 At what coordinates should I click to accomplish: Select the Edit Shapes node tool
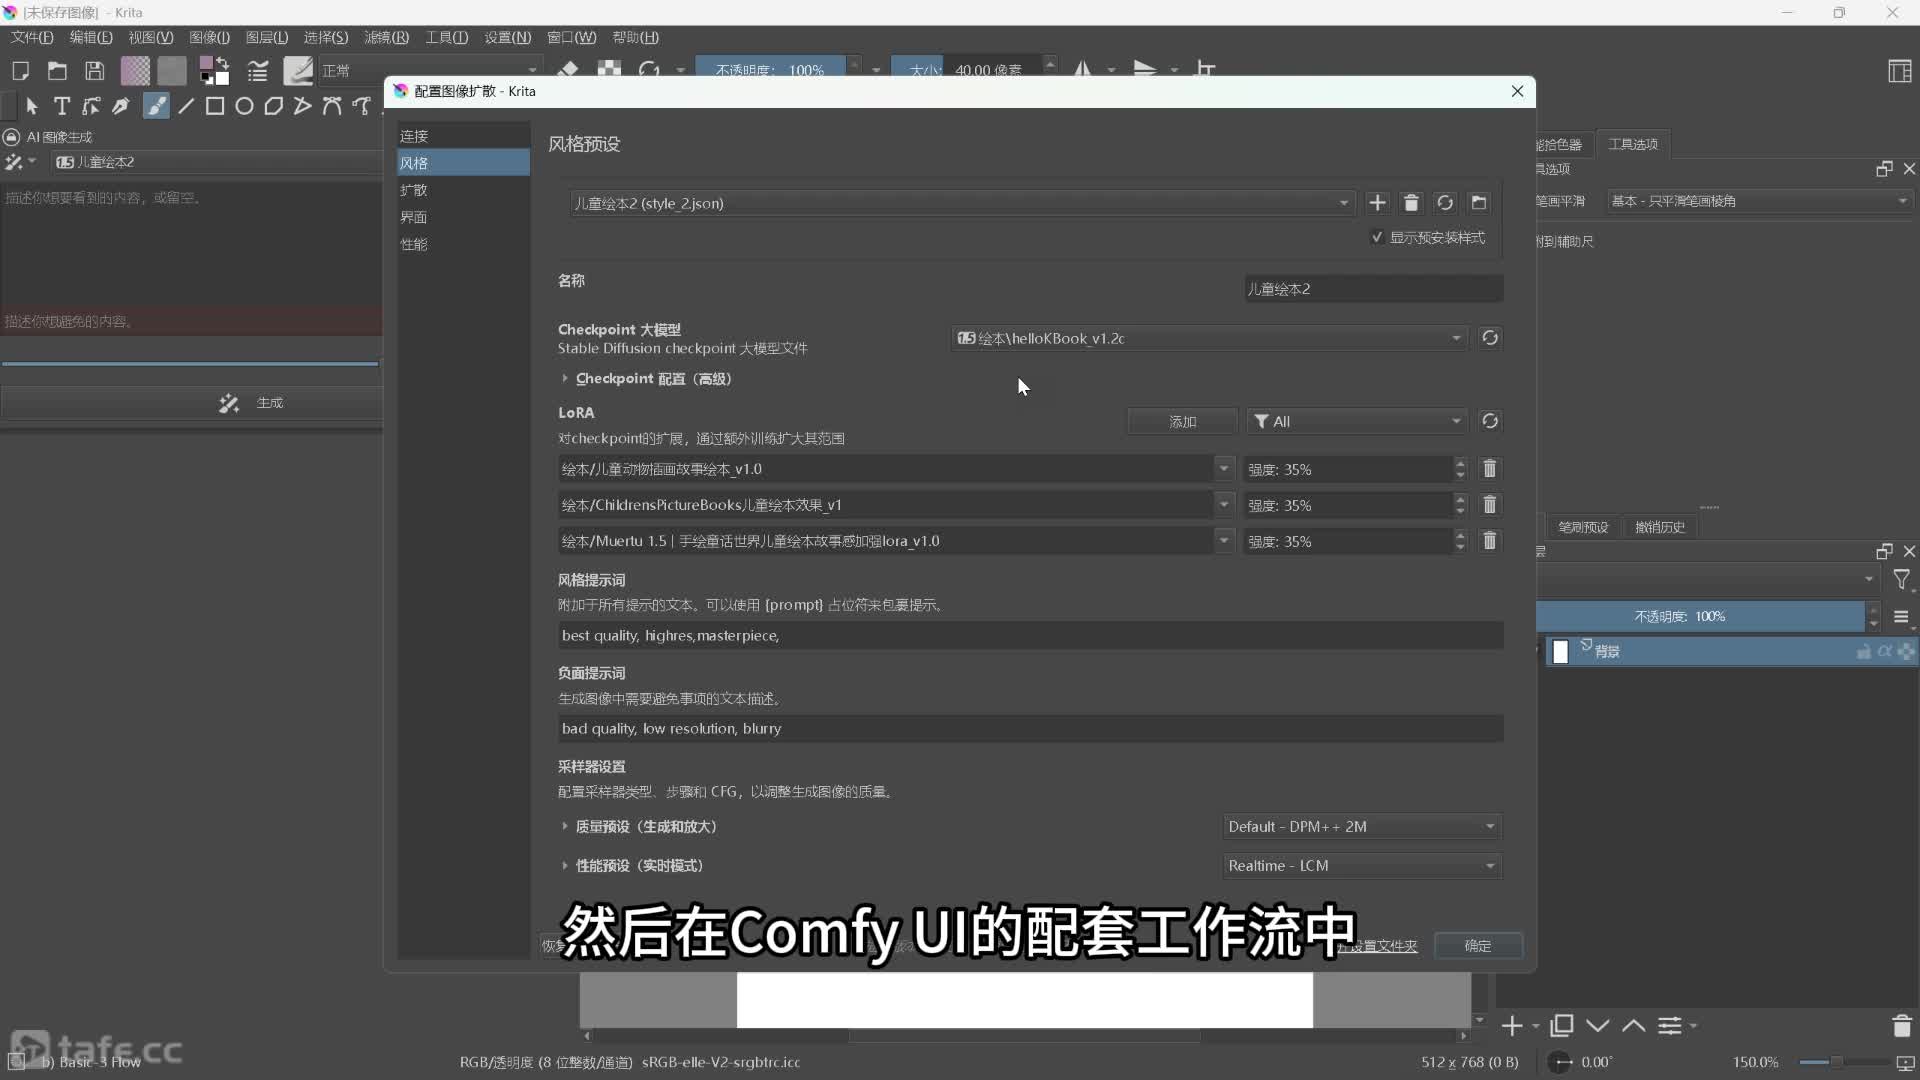tap(91, 106)
